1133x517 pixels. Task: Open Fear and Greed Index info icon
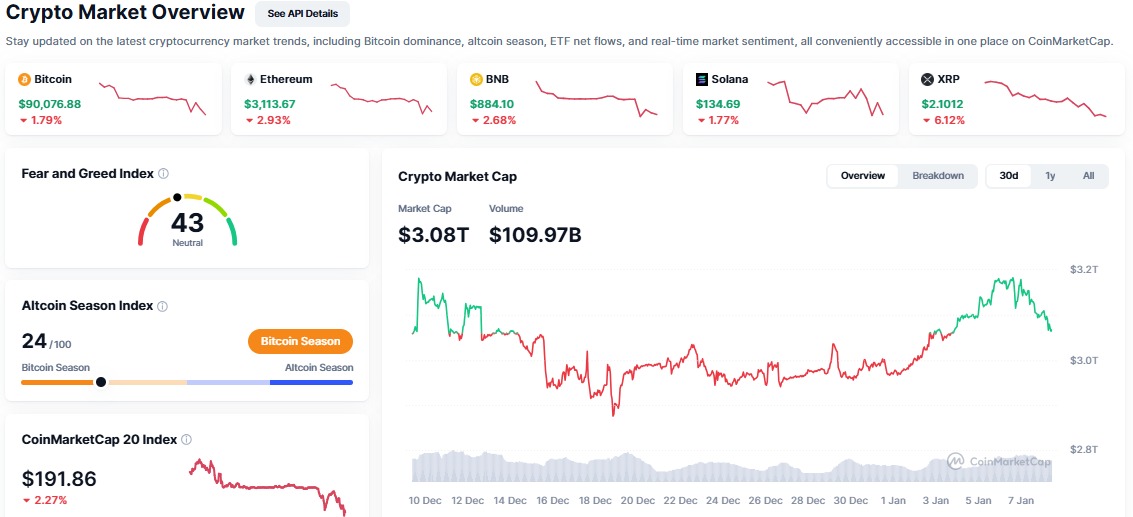point(163,174)
